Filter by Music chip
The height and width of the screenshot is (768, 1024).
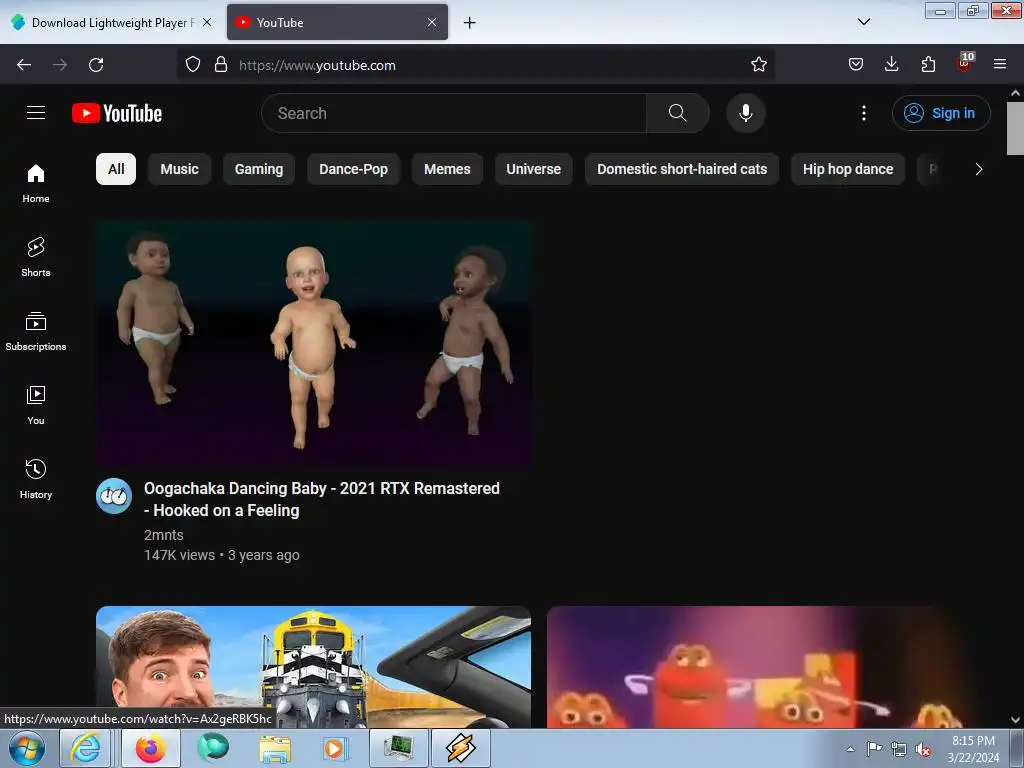click(x=180, y=169)
